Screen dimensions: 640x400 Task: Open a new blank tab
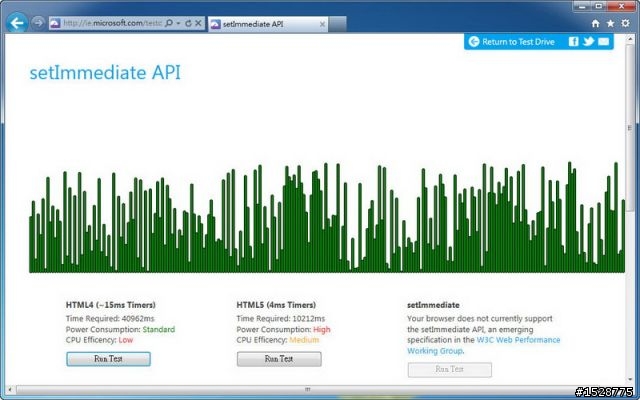pyautogui.click(x=338, y=24)
